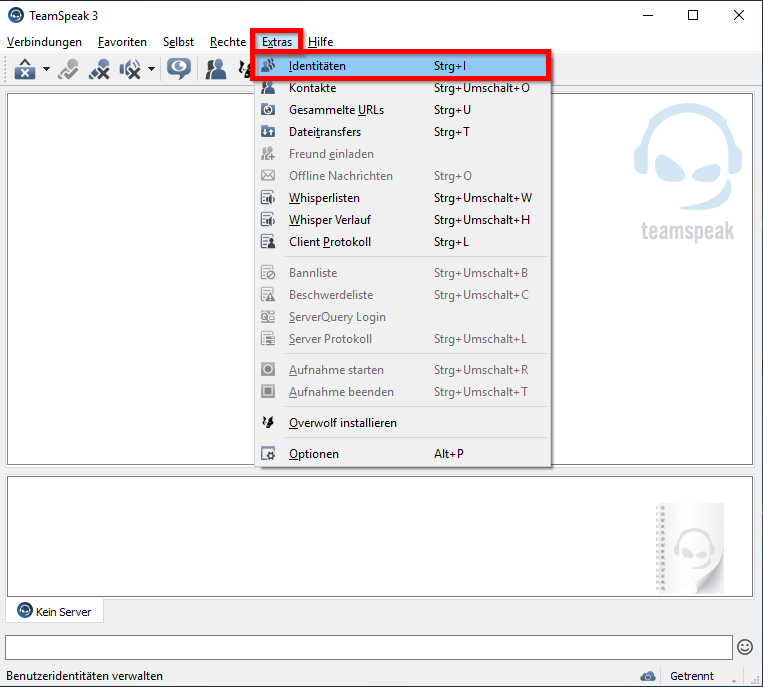Open the Verbindungen menu
This screenshot has height=687, width=763.
pyautogui.click(x=44, y=42)
